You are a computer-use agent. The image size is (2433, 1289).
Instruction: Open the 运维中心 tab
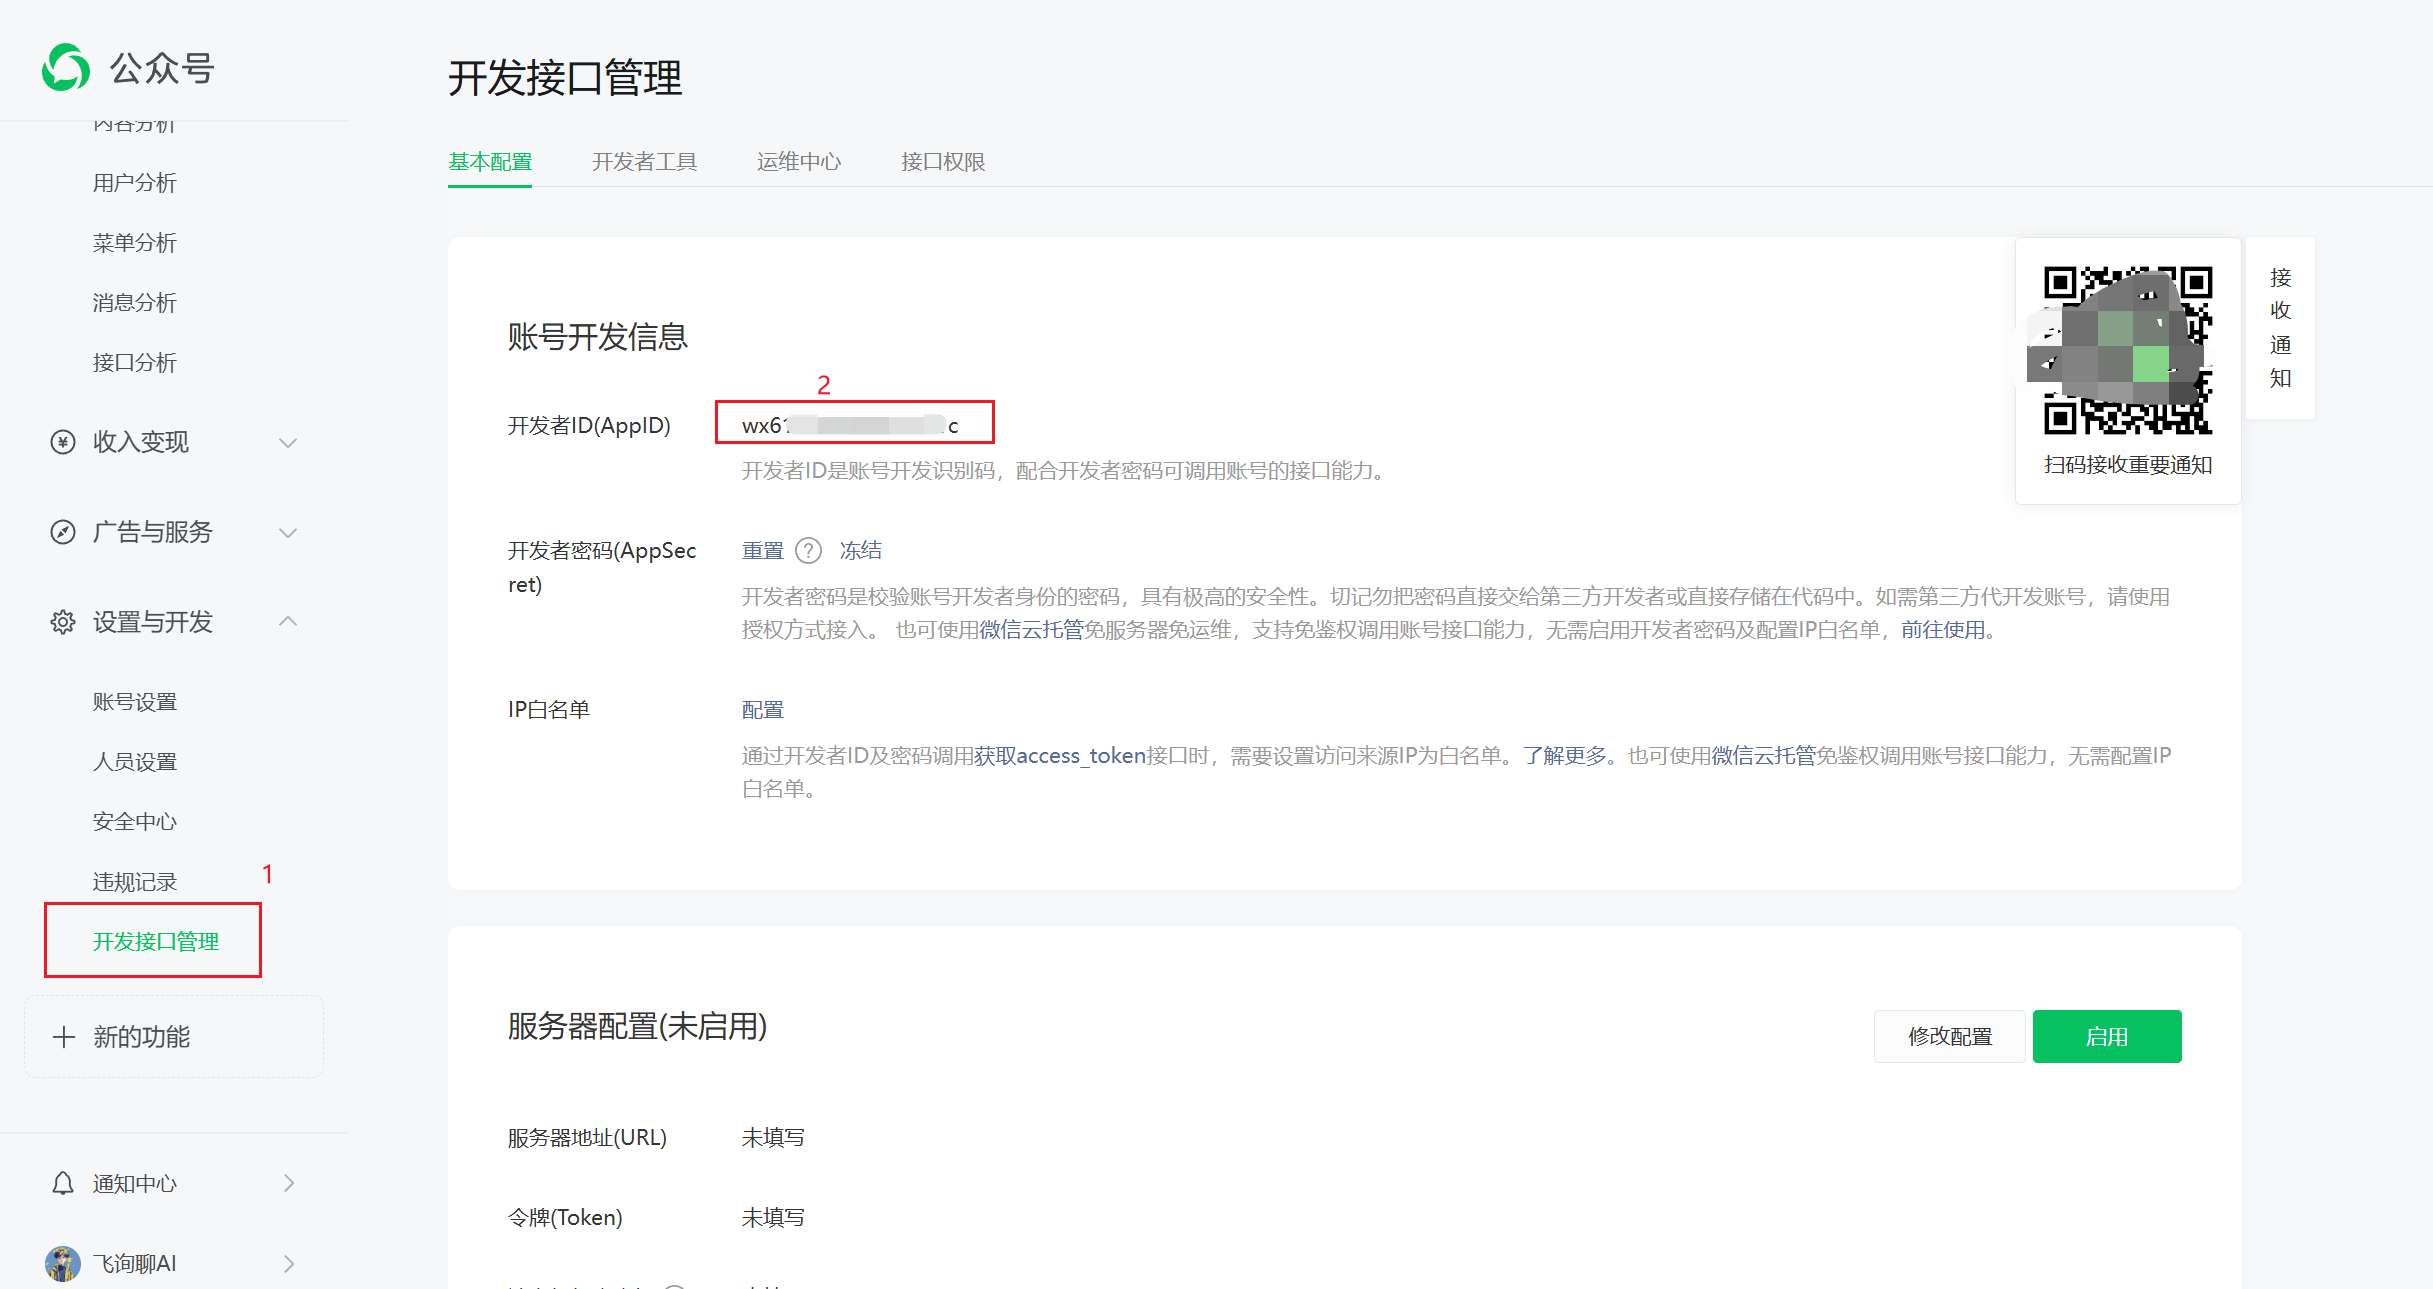799,162
